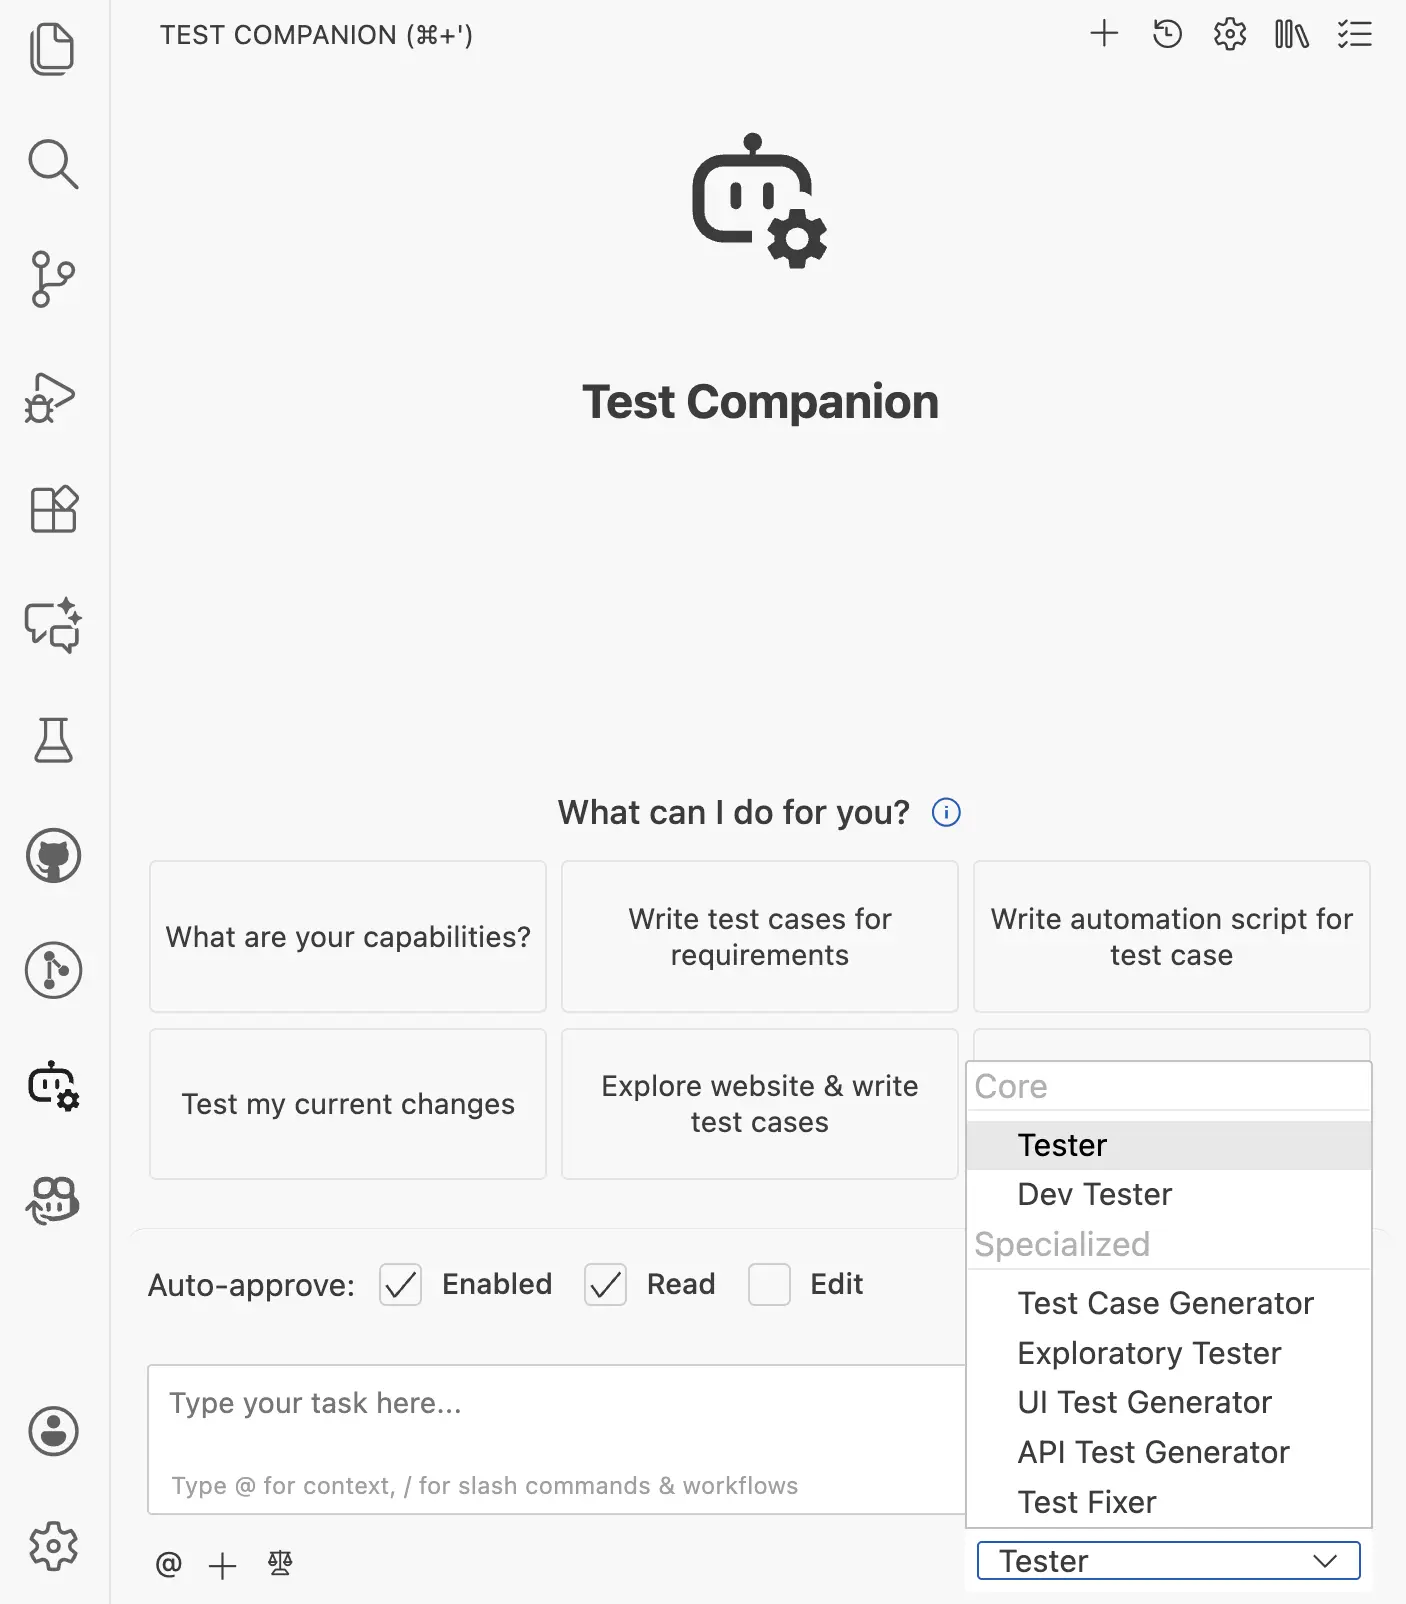Viewport: 1406px width, 1604px height.
Task: Select the Testing flask icon
Action: click(x=52, y=741)
